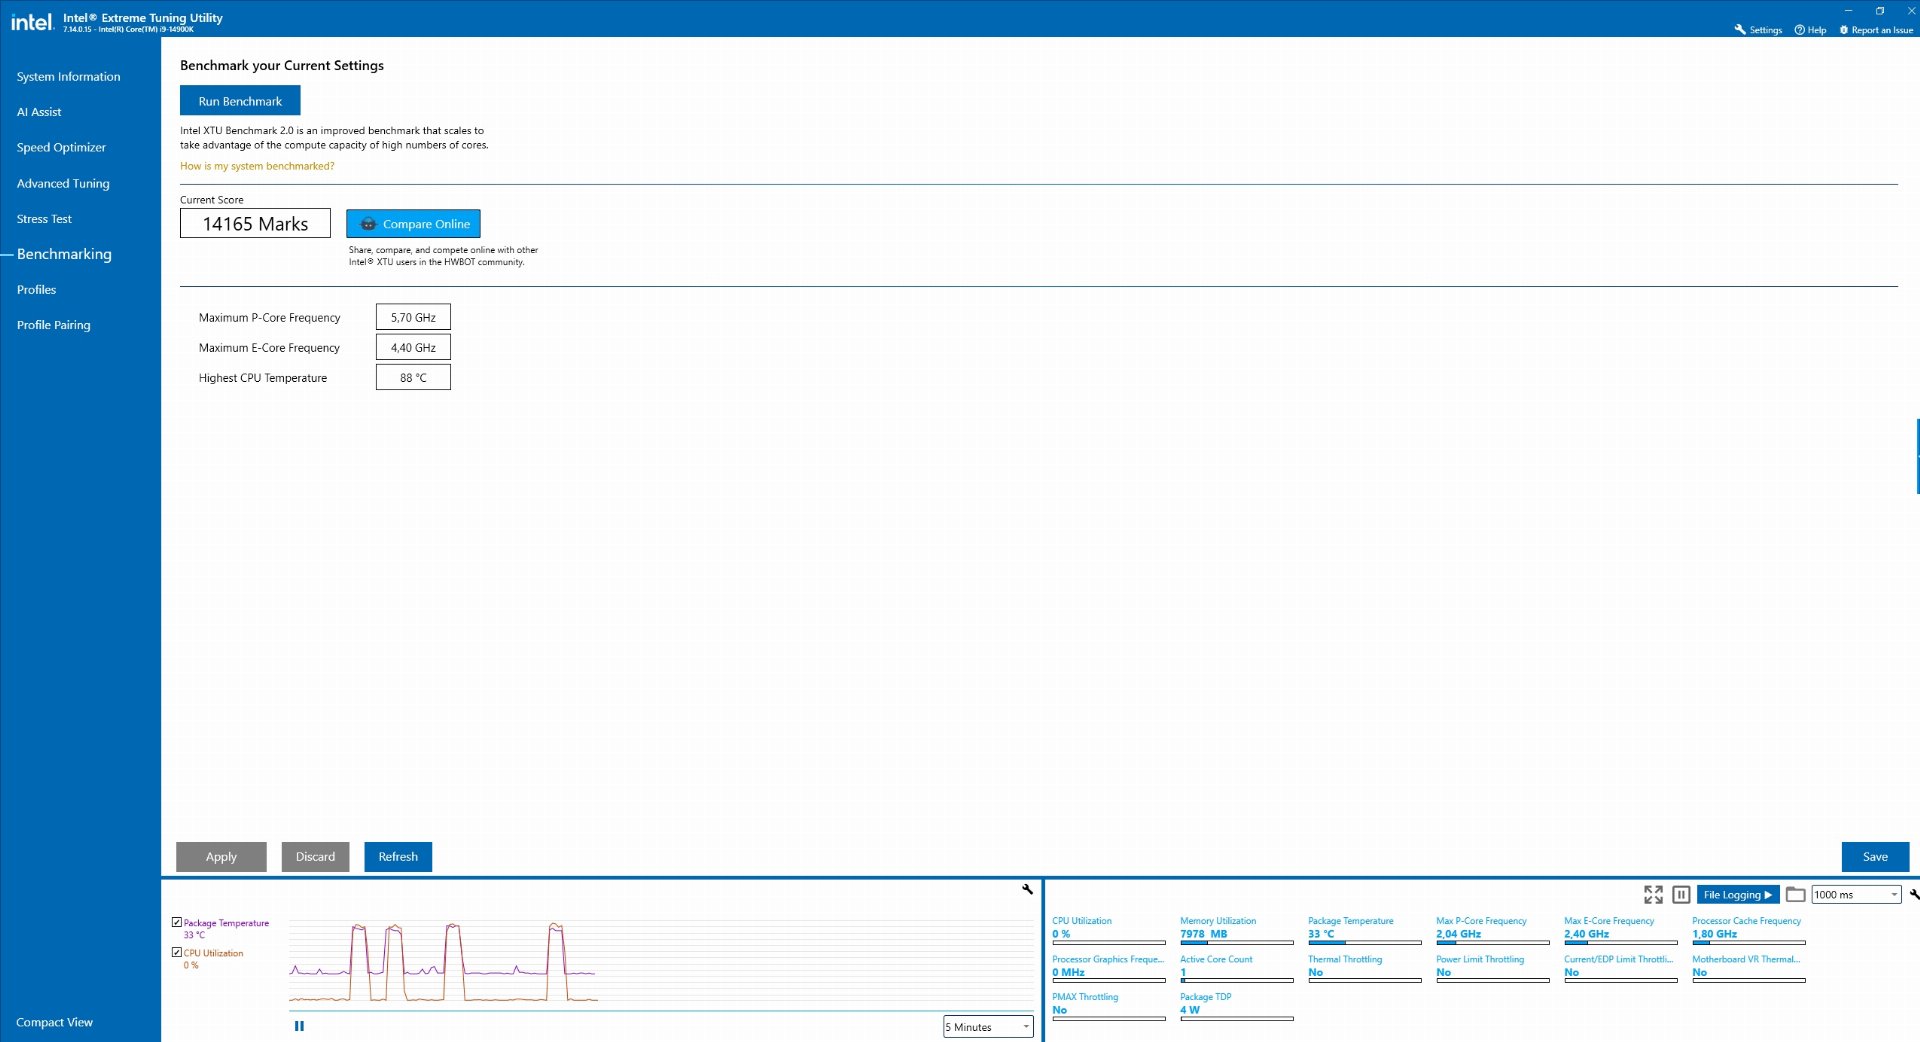Click Processor Graphics Frequency monitor entry
The width and height of the screenshot is (1920, 1042).
pyautogui.click(x=1109, y=967)
